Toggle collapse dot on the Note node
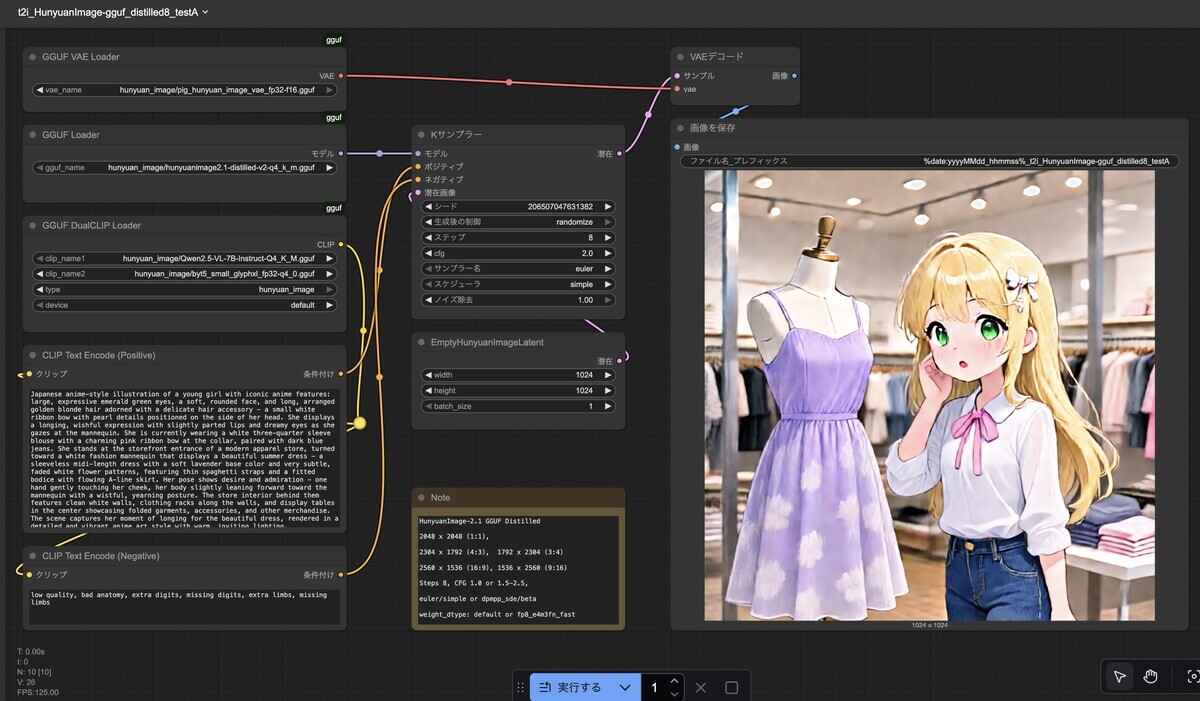 coord(421,497)
